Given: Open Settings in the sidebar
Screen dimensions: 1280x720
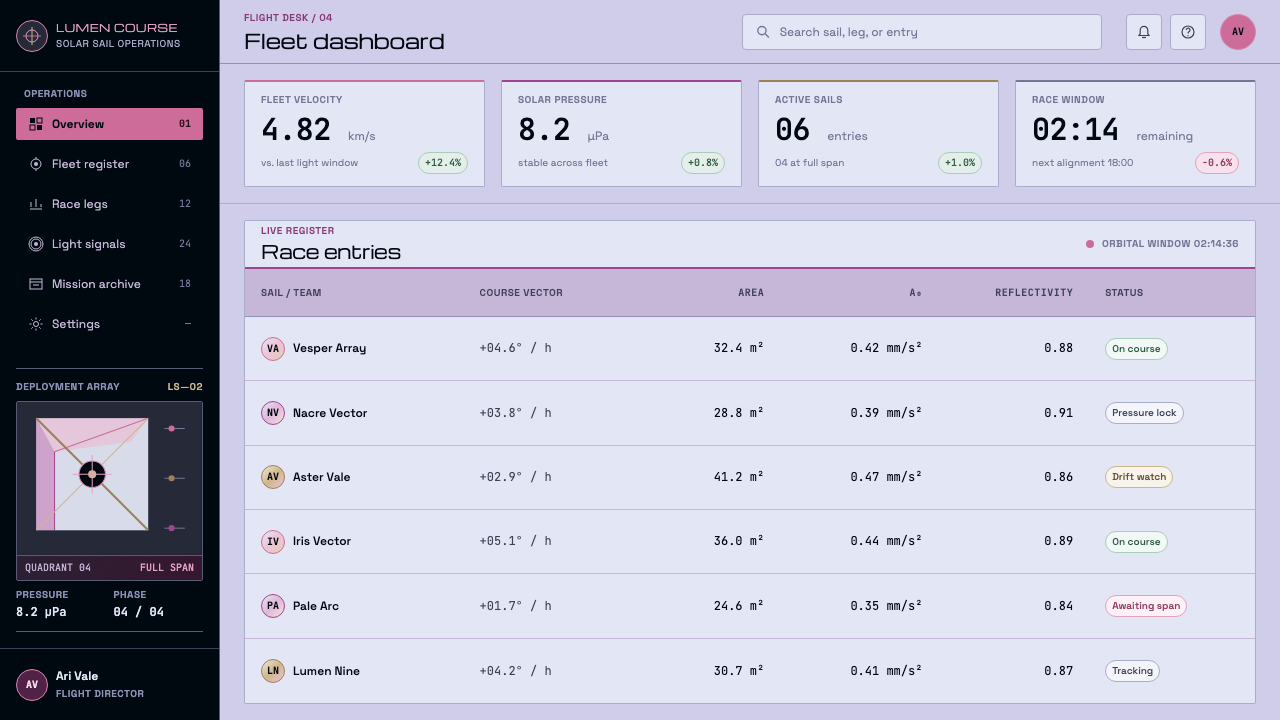Looking at the screenshot, I should point(109,324).
